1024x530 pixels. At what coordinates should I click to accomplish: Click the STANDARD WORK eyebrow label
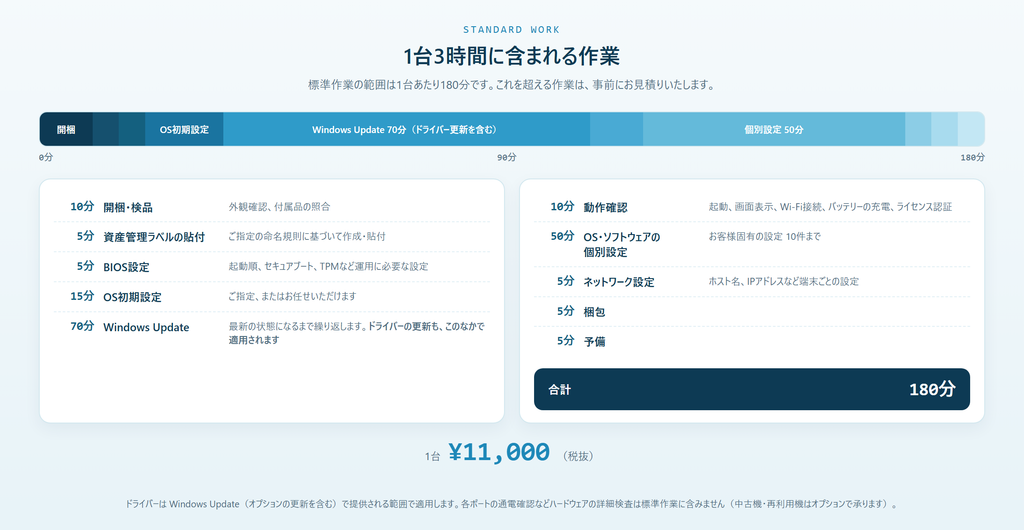(x=511, y=29)
